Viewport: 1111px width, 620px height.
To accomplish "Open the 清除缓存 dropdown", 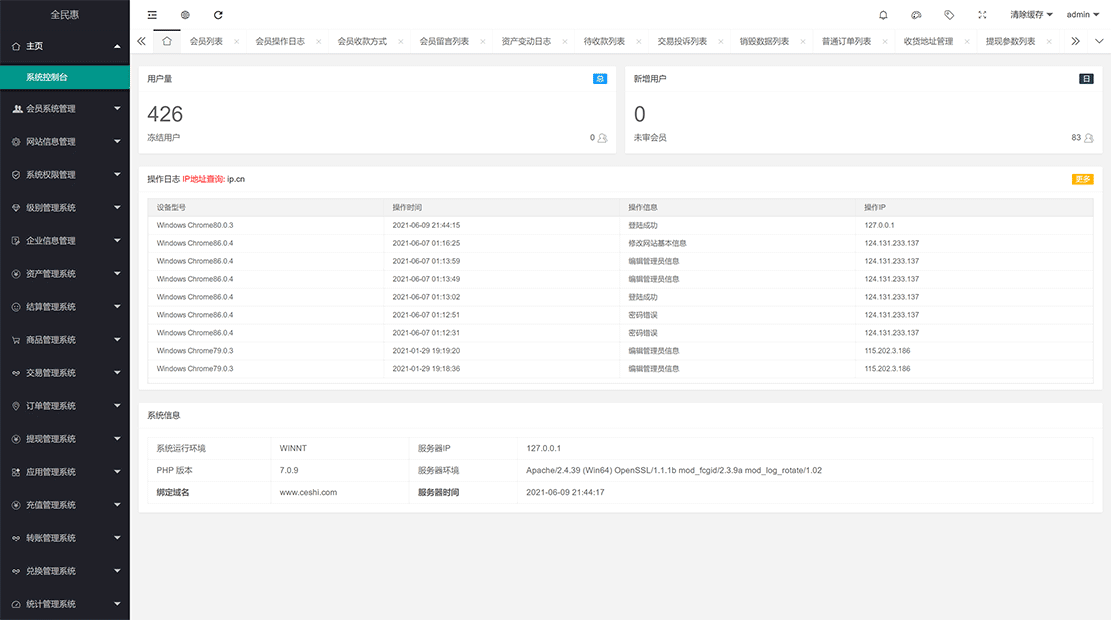I will [x=1031, y=15].
